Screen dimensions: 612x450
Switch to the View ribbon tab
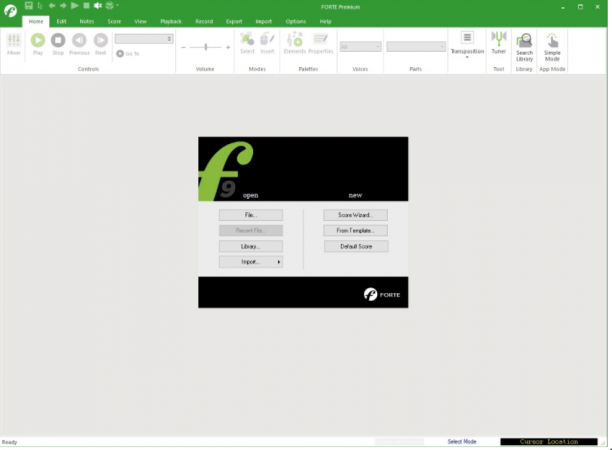coord(141,21)
